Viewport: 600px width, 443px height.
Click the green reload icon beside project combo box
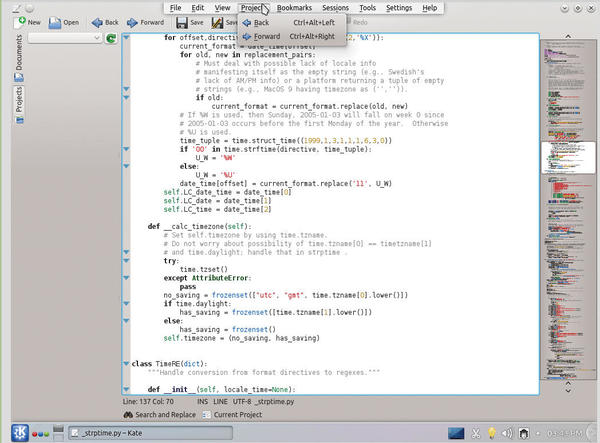110,38
